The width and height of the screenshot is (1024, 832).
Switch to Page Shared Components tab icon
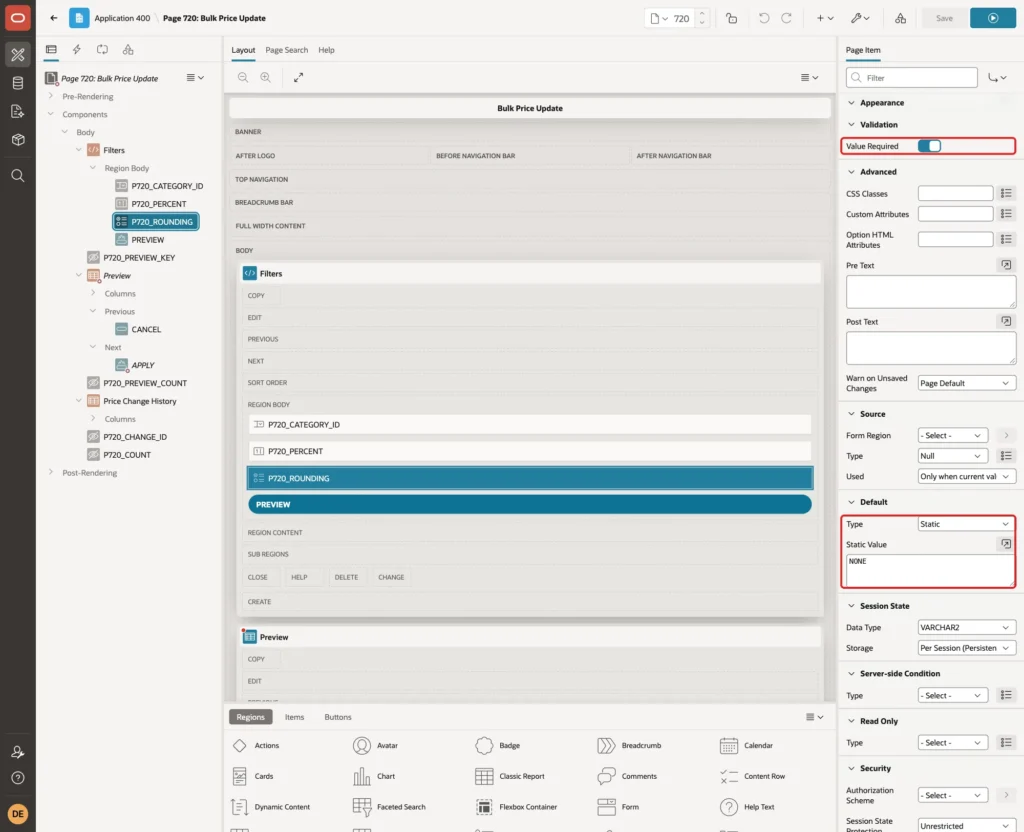click(128, 50)
